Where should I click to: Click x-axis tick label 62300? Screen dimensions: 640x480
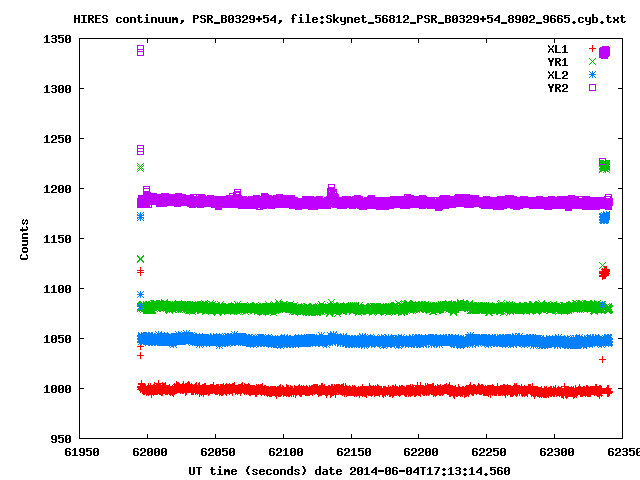click(557, 452)
